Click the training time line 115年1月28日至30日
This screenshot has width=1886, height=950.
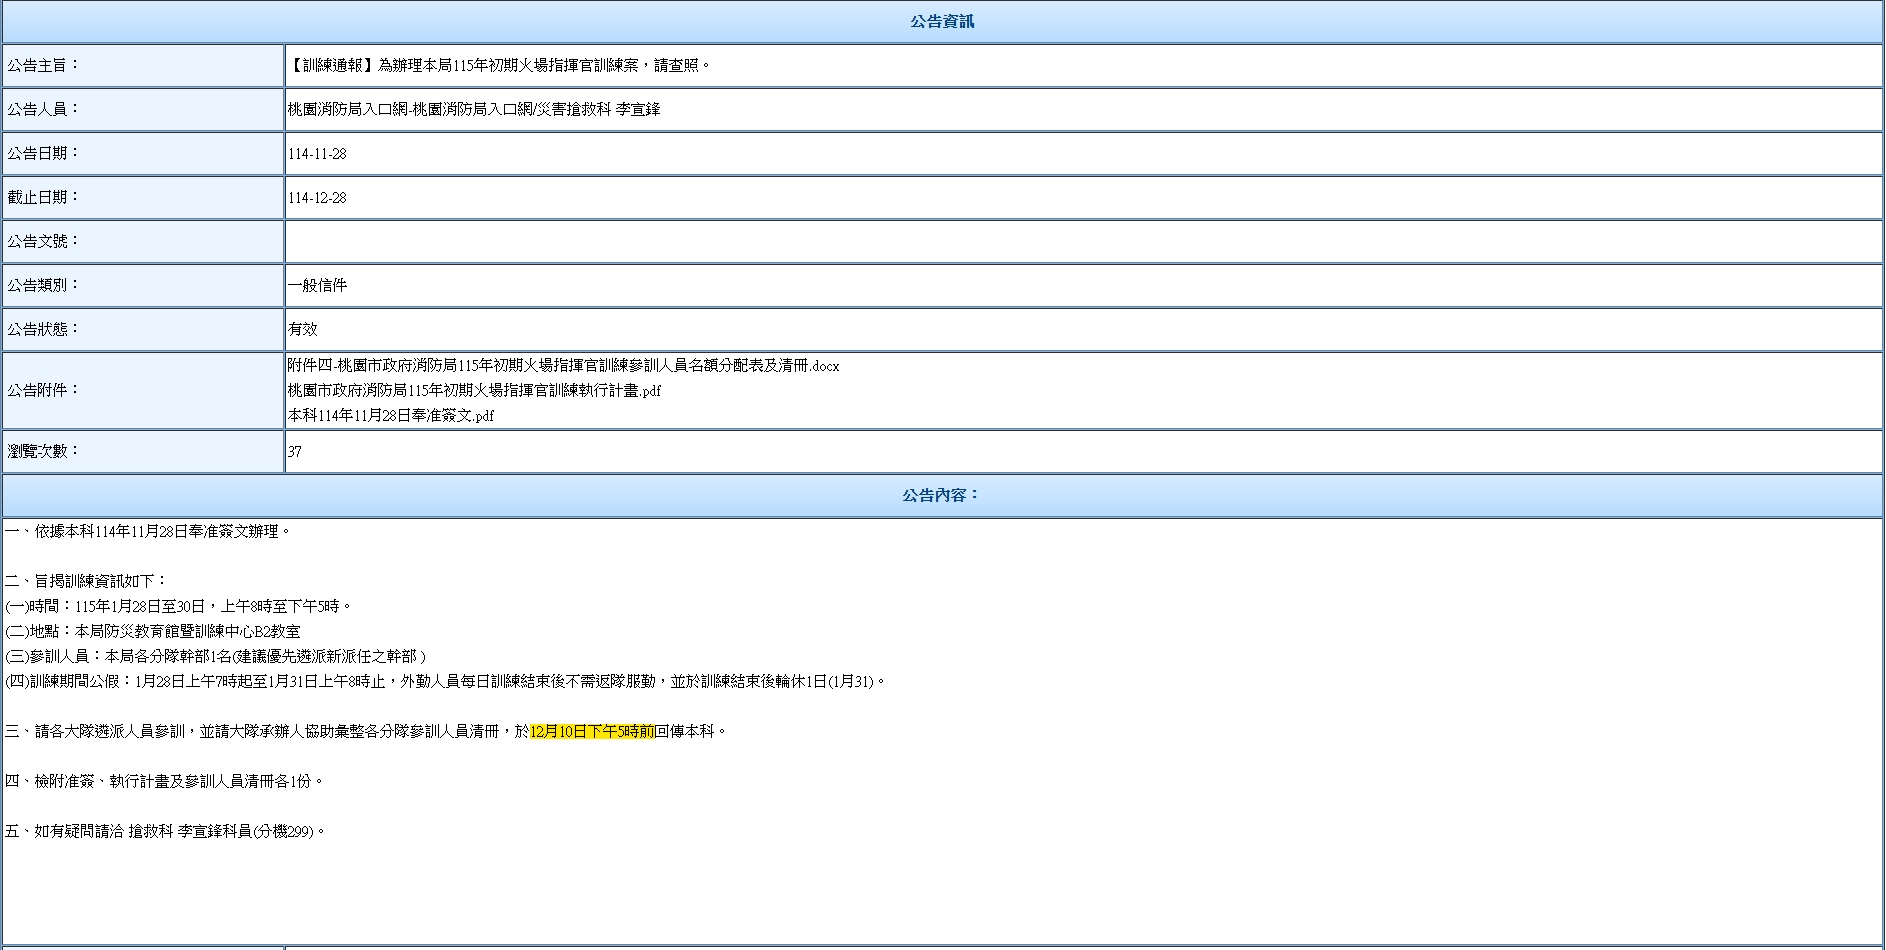click(178, 607)
